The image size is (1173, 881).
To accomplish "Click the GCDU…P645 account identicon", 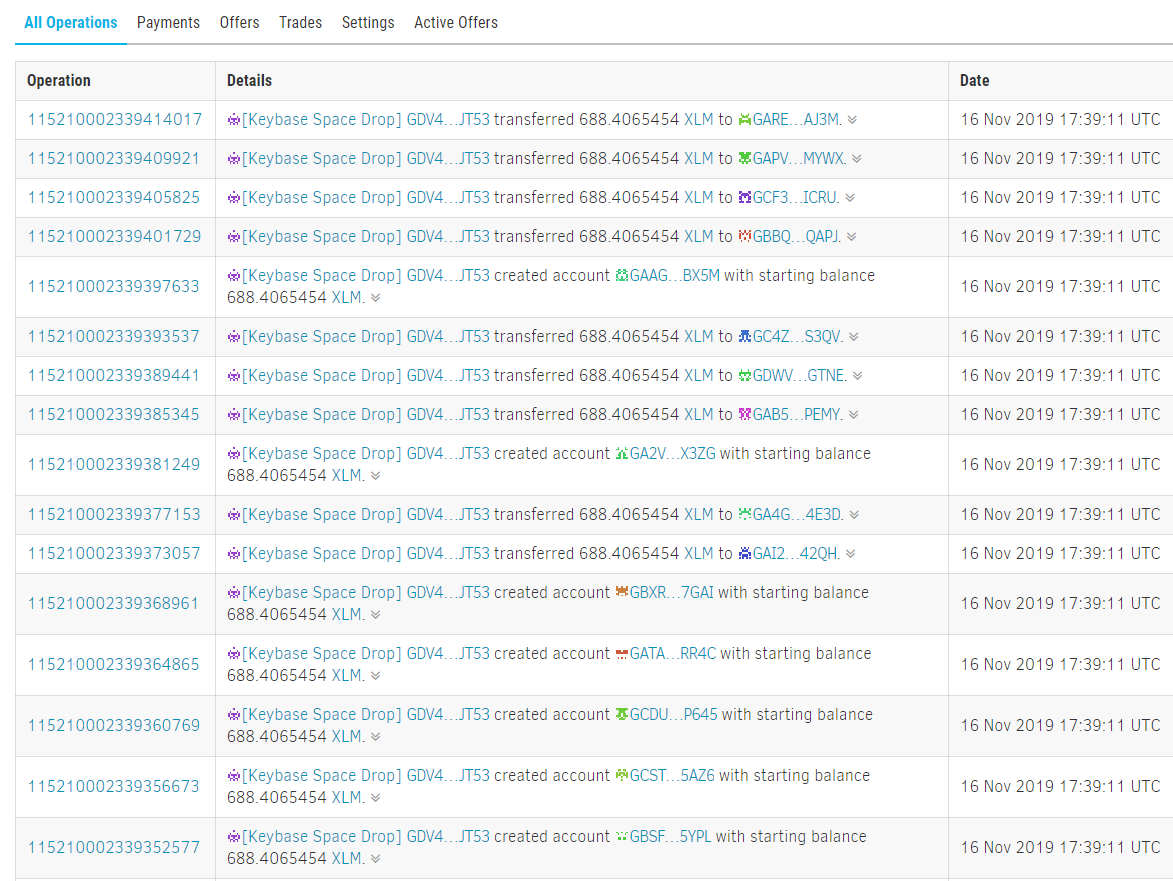I will pos(622,714).
